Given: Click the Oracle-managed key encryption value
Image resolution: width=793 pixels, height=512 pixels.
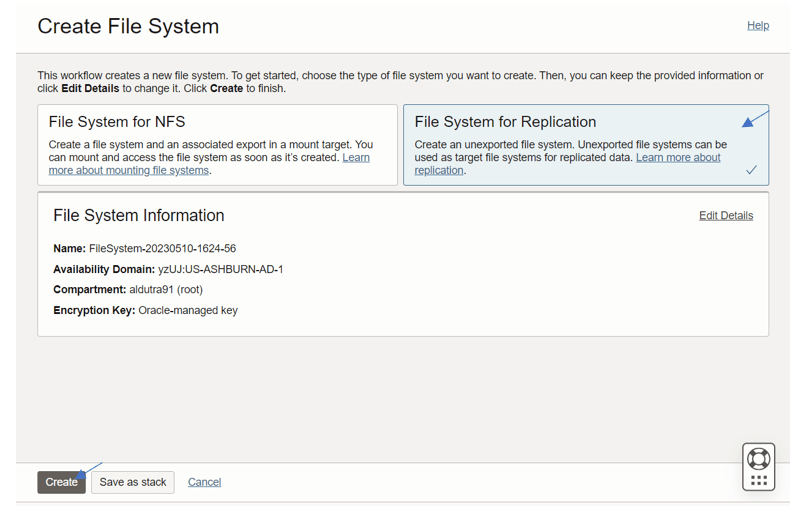Looking at the screenshot, I should [188, 310].
